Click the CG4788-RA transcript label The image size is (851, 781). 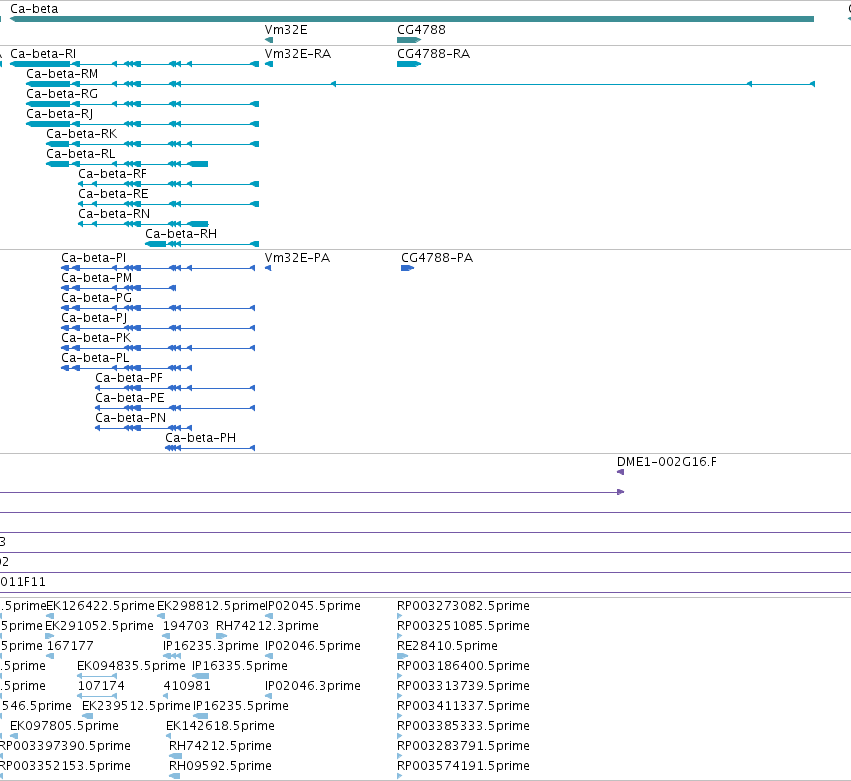click(x=434, y=54)
